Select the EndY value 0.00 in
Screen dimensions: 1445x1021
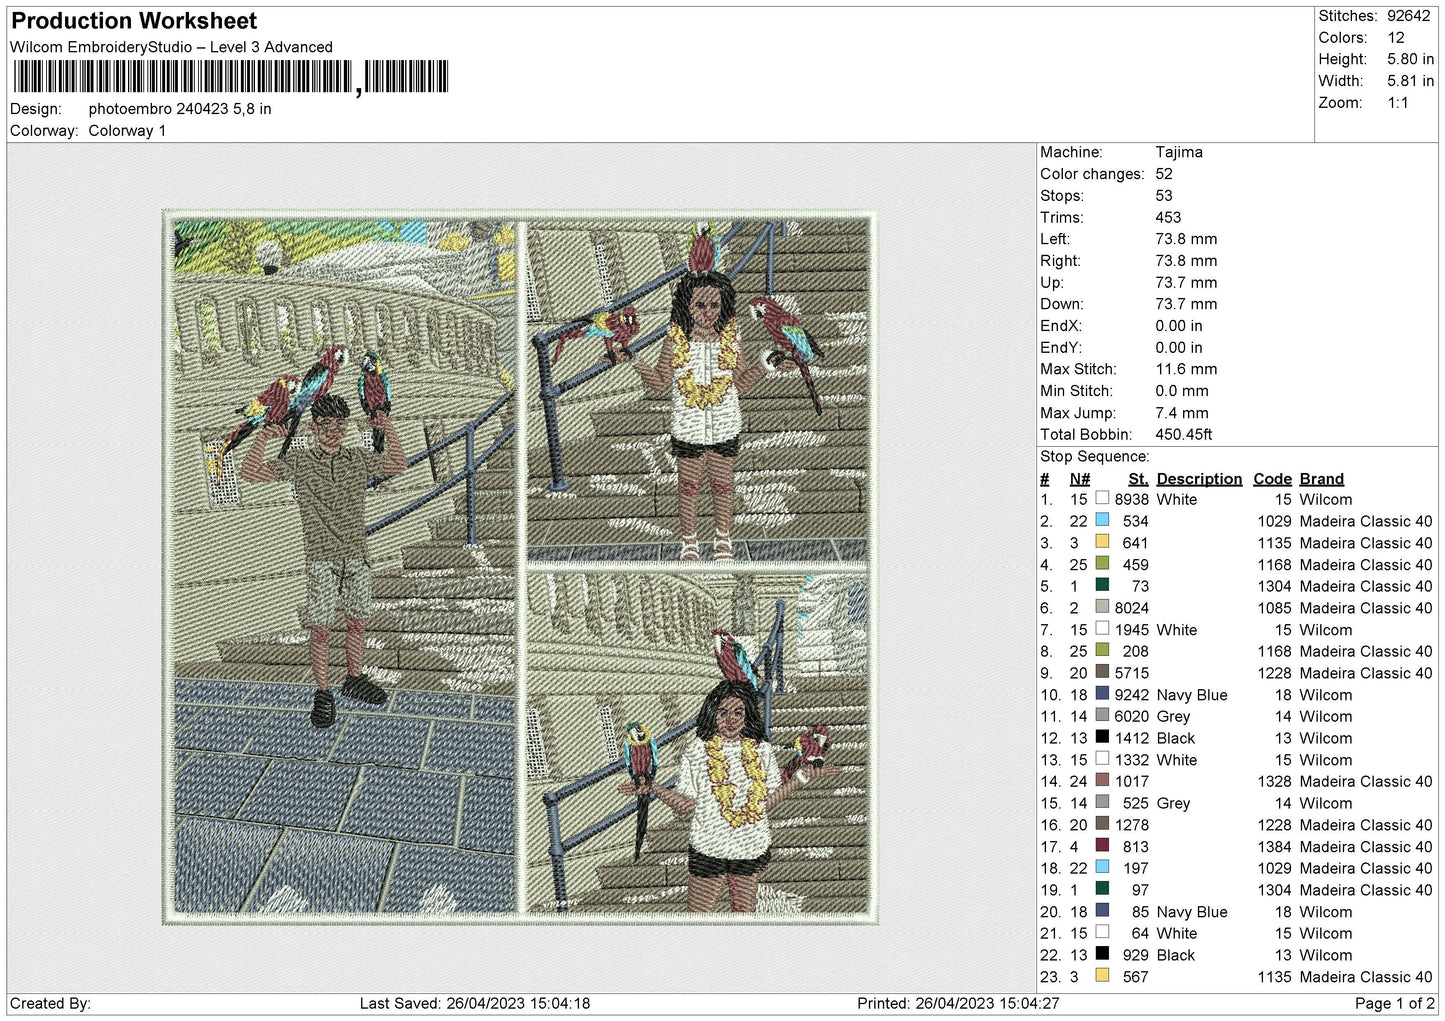point(1179,348)
